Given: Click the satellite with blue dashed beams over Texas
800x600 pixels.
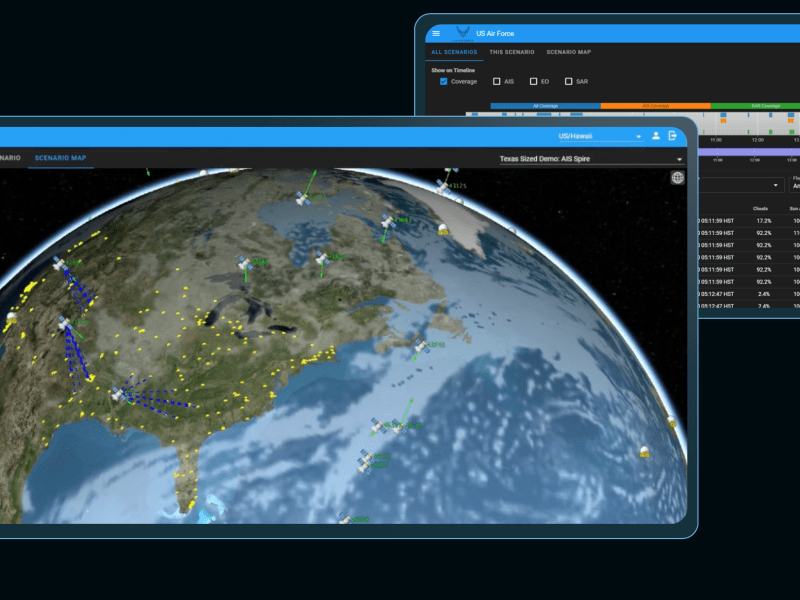Looking at the screenshot, I should 118,394.
